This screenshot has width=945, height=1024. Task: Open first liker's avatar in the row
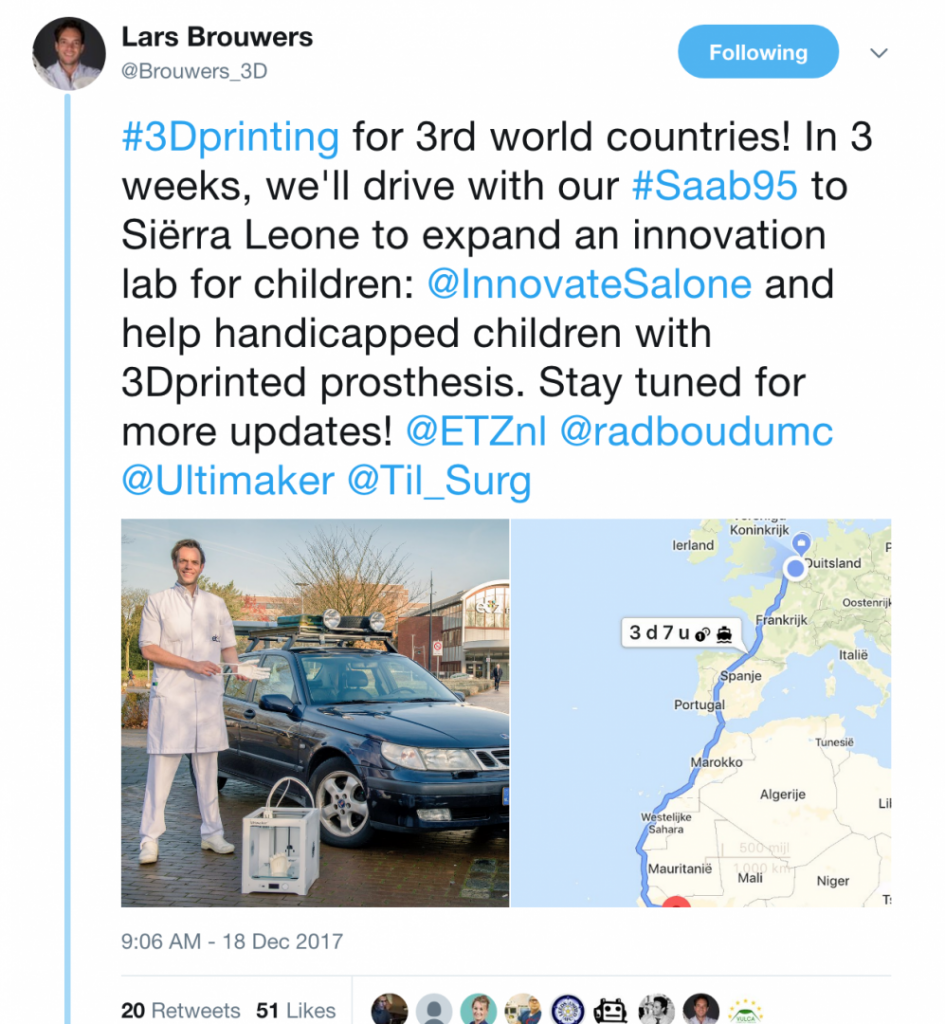[x=389, y=1009]
